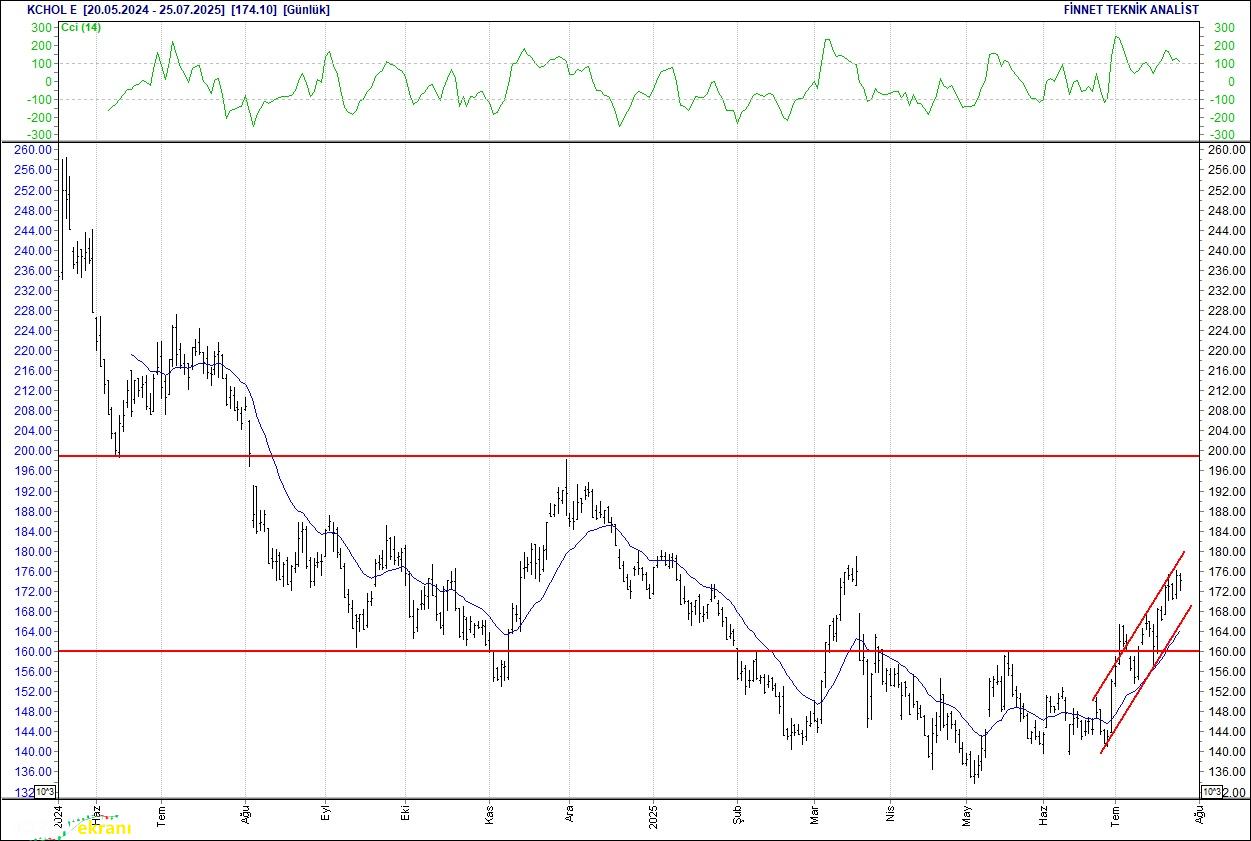The image size is (1251, 841).
Task: Click the Kas month label
Action: coord(491,817)
